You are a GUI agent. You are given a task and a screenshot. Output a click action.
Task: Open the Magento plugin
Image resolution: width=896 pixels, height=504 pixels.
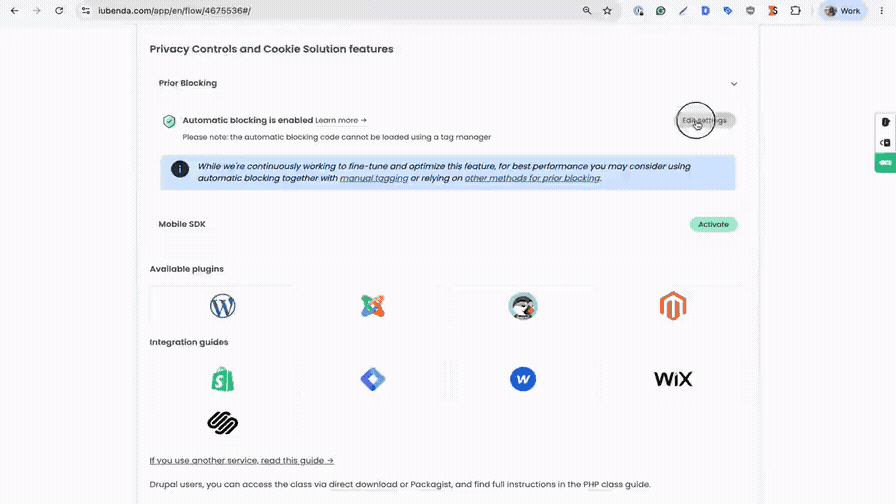tap(673, 306)
